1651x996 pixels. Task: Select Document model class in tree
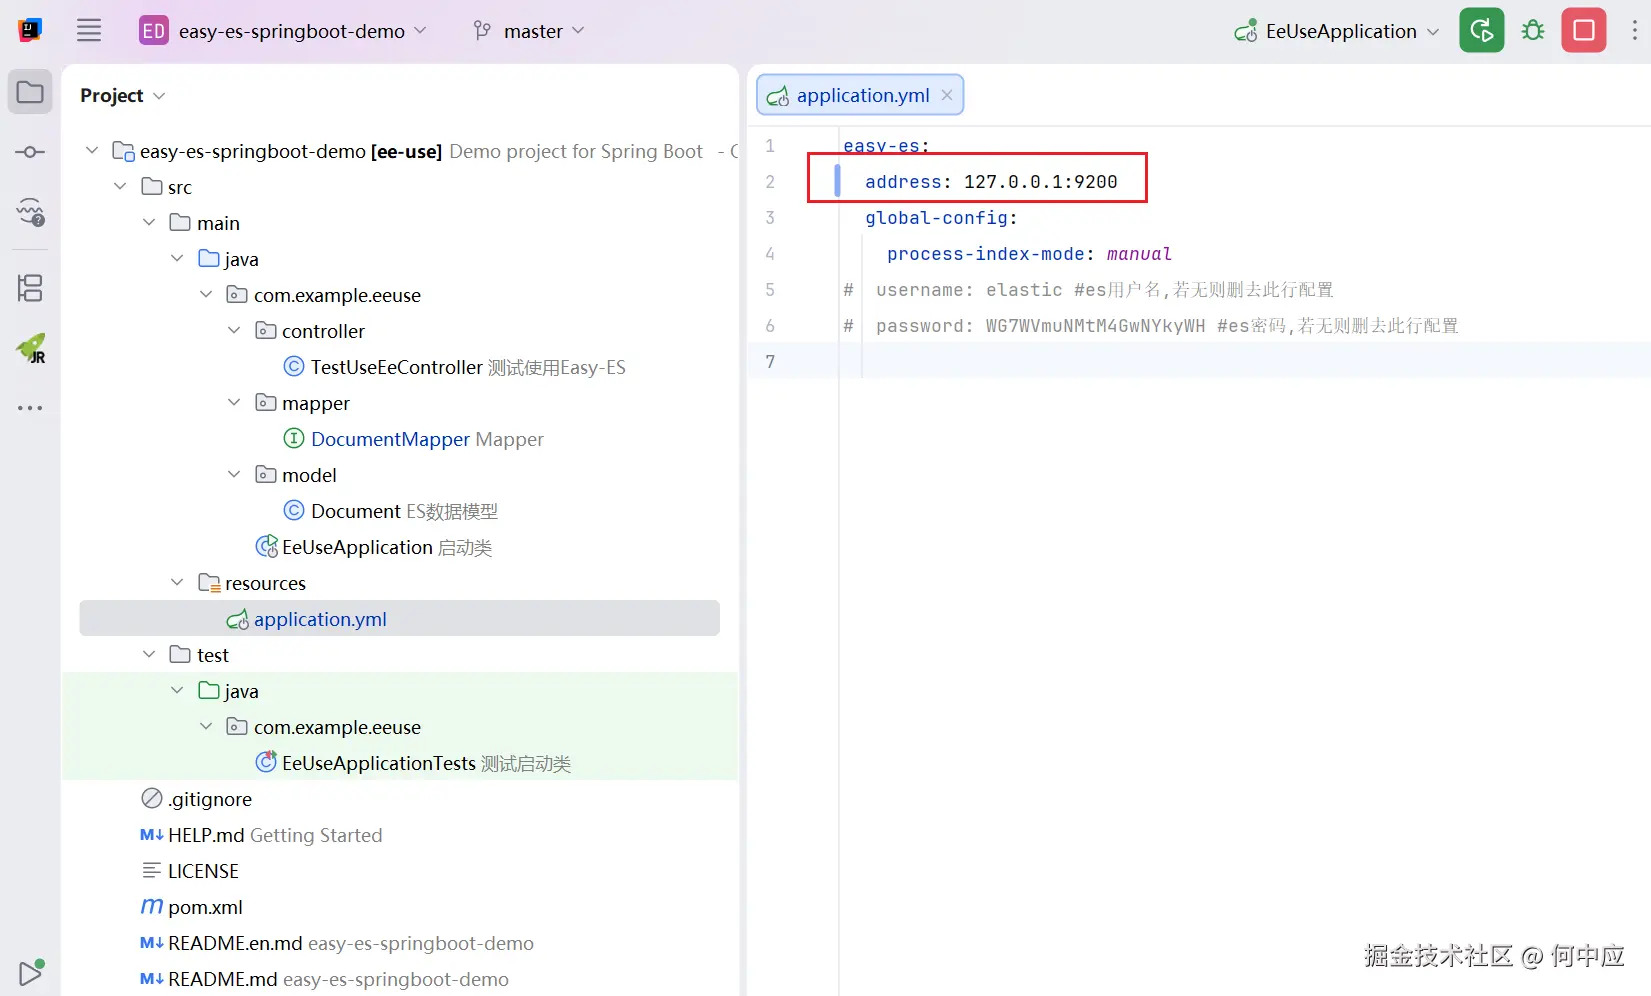click(355, 511)
